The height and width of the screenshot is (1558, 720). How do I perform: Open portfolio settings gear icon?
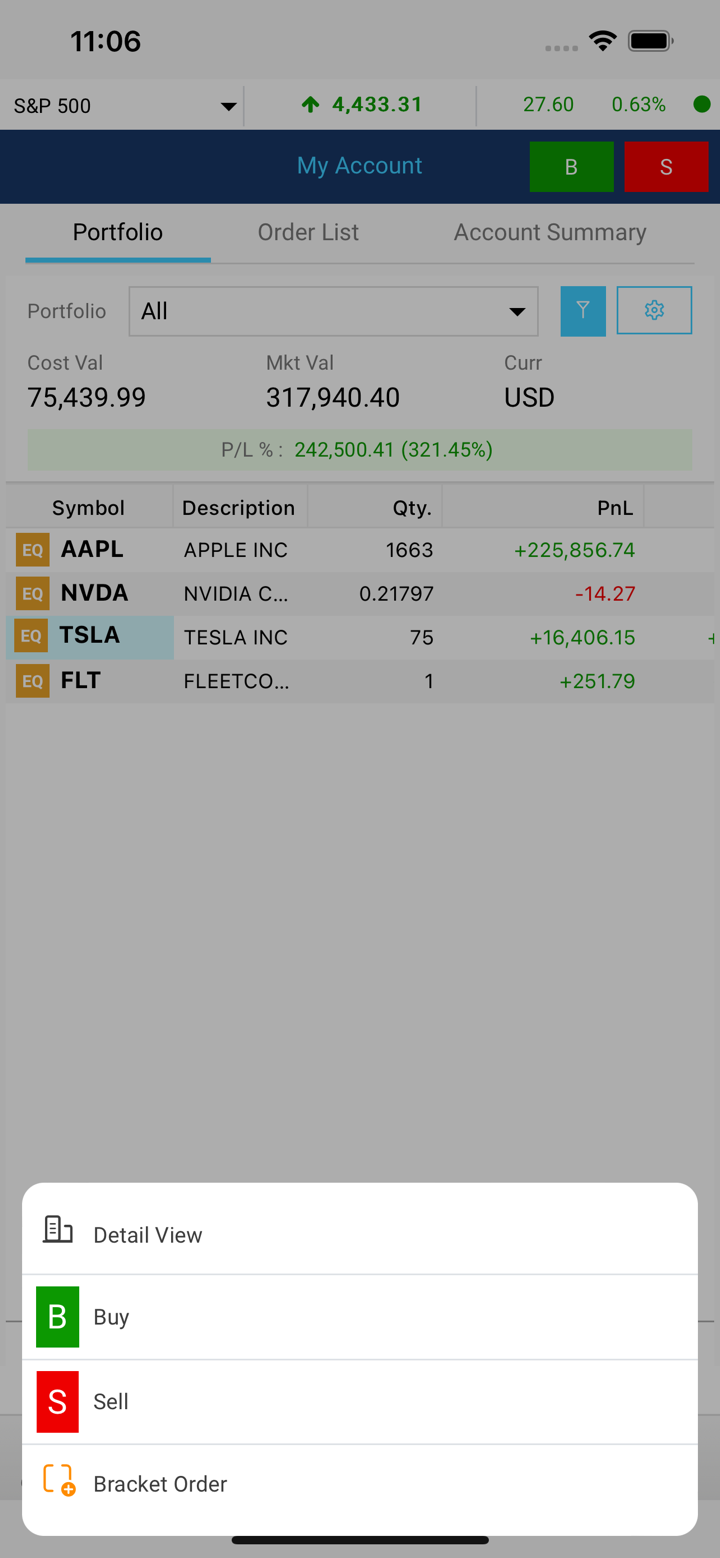654,311
